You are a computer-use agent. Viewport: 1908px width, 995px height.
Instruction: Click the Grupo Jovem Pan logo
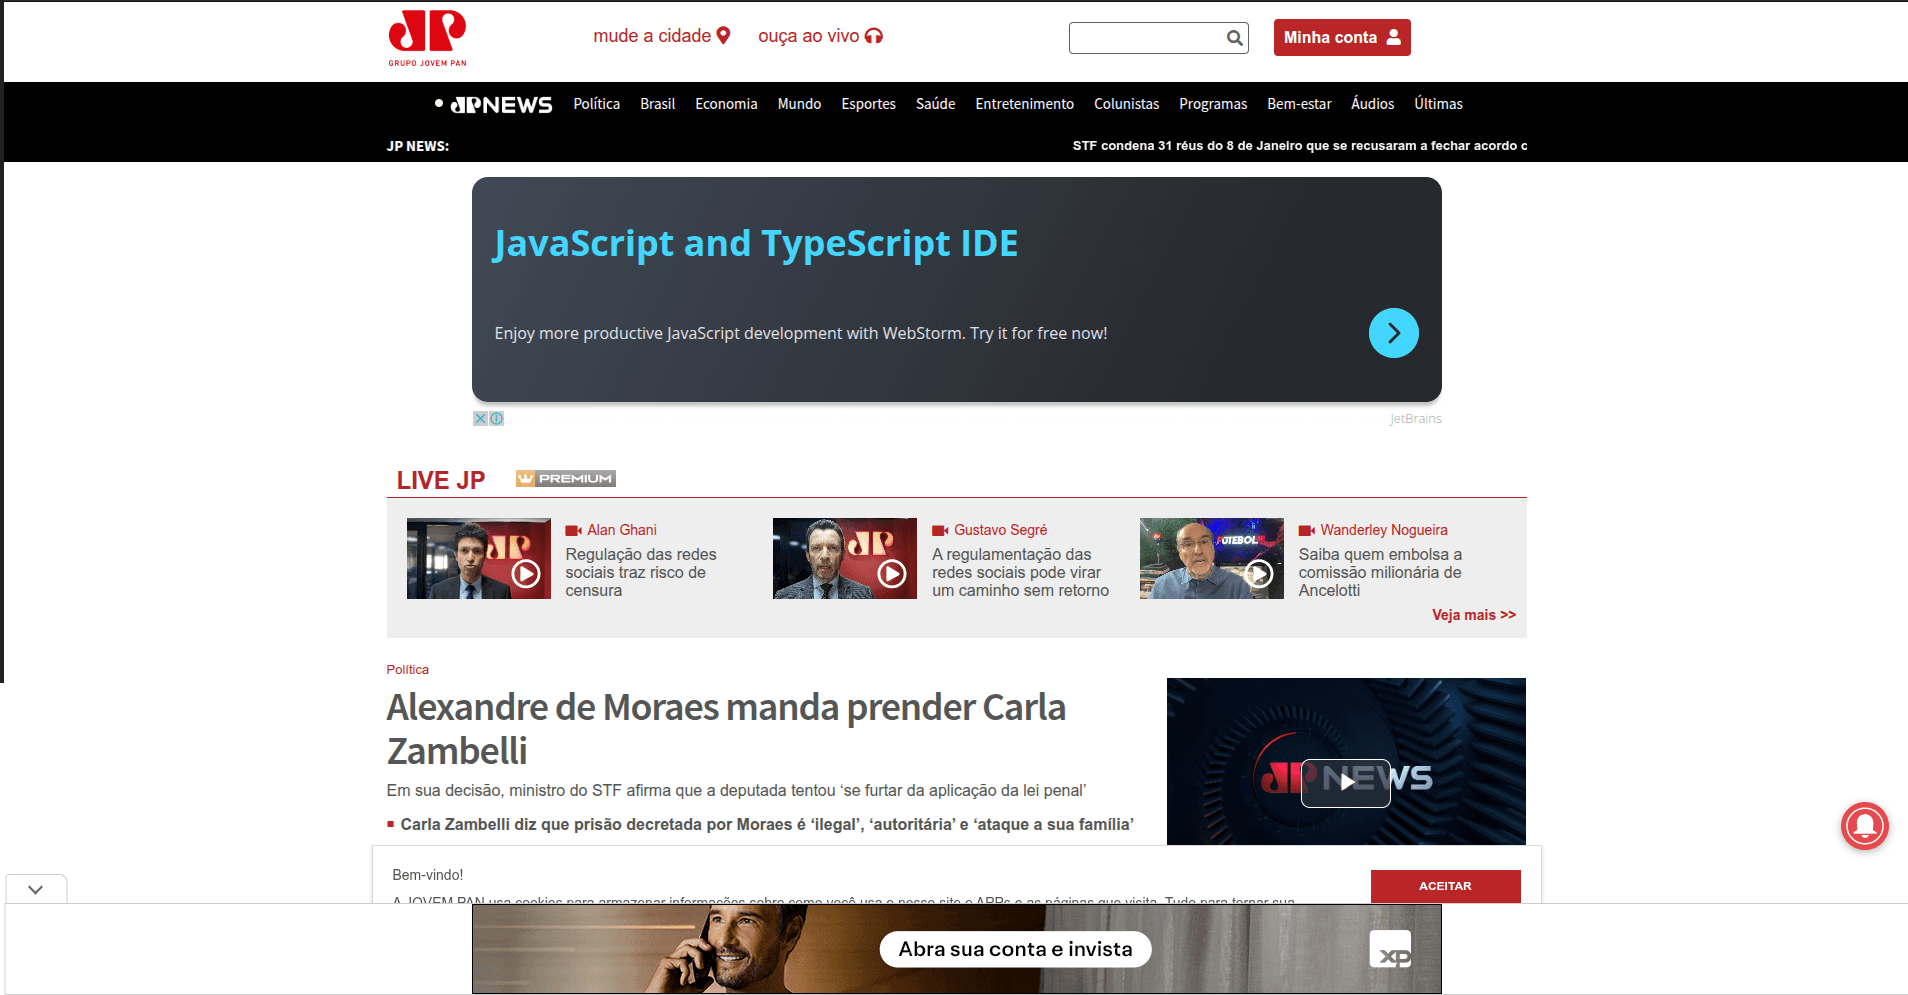tap(428, 38)
